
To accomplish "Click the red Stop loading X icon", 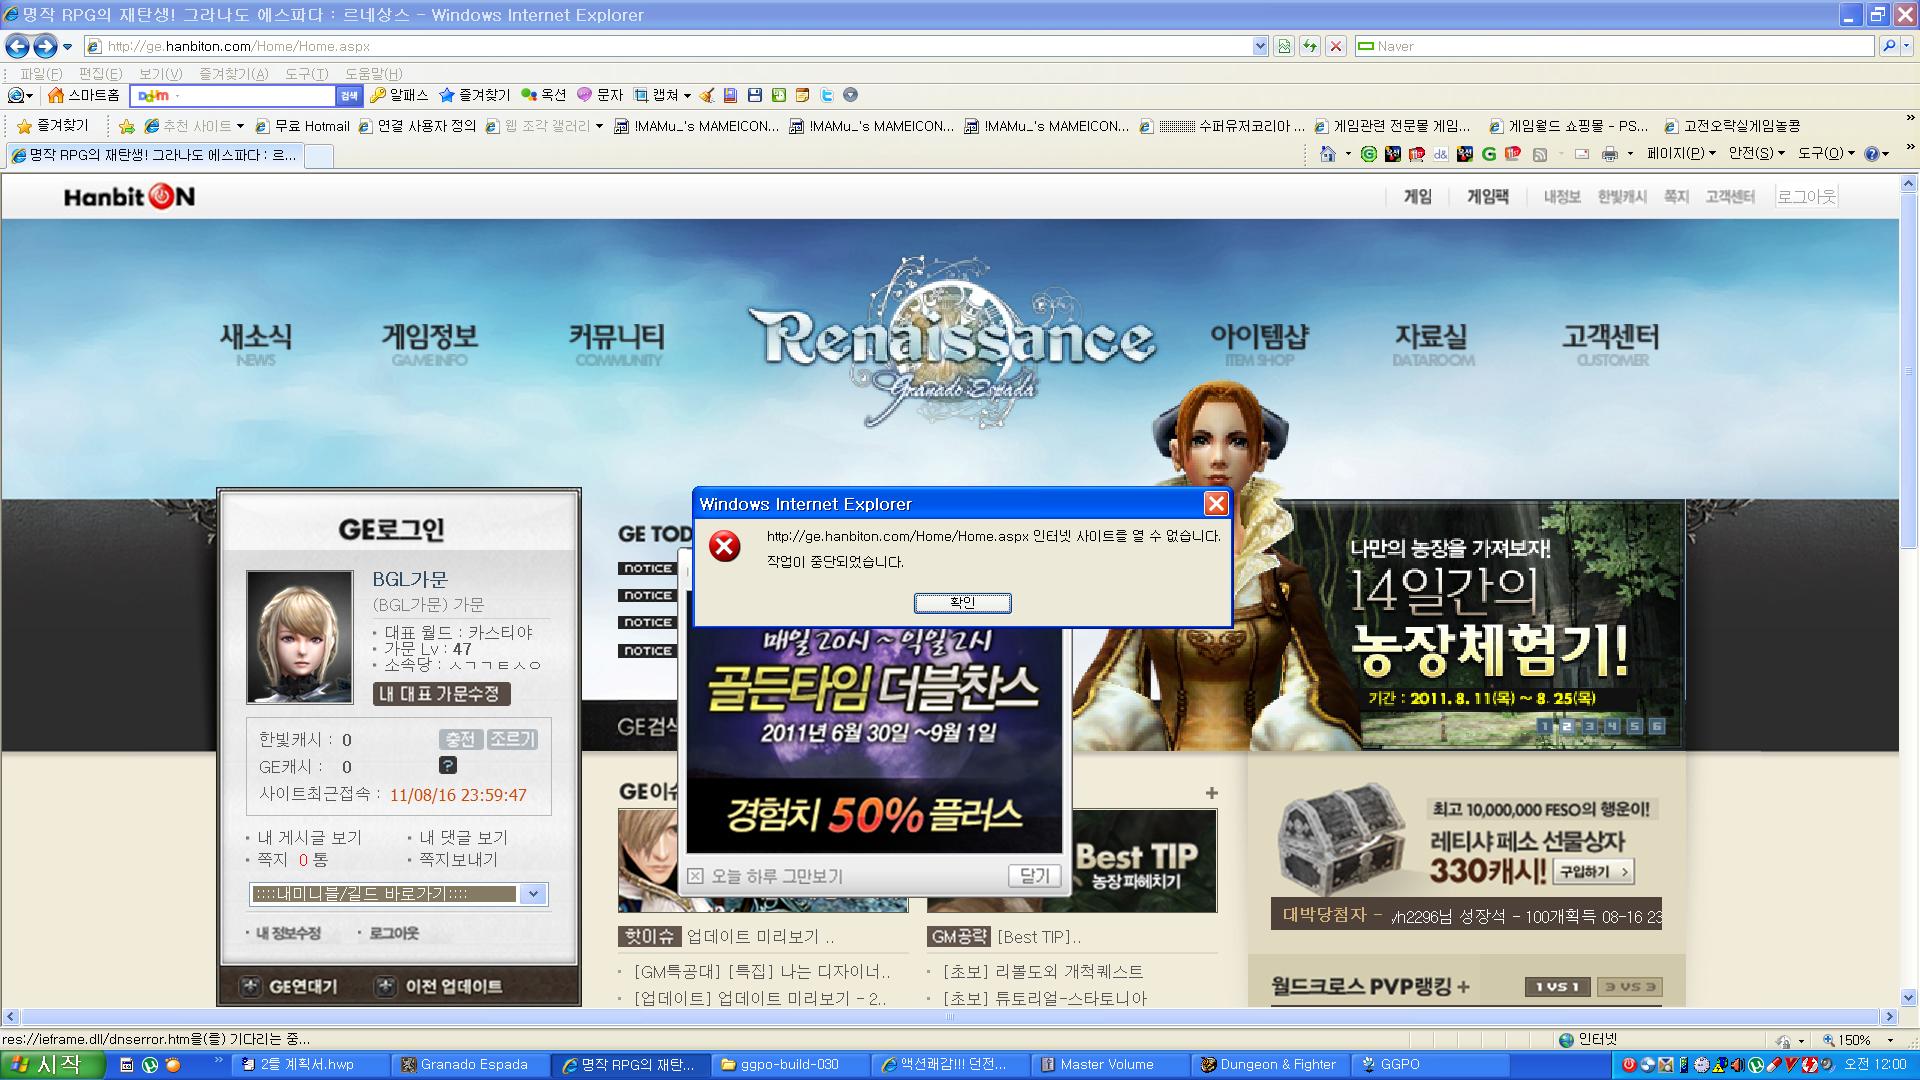I will click(x=1335, y=46).
